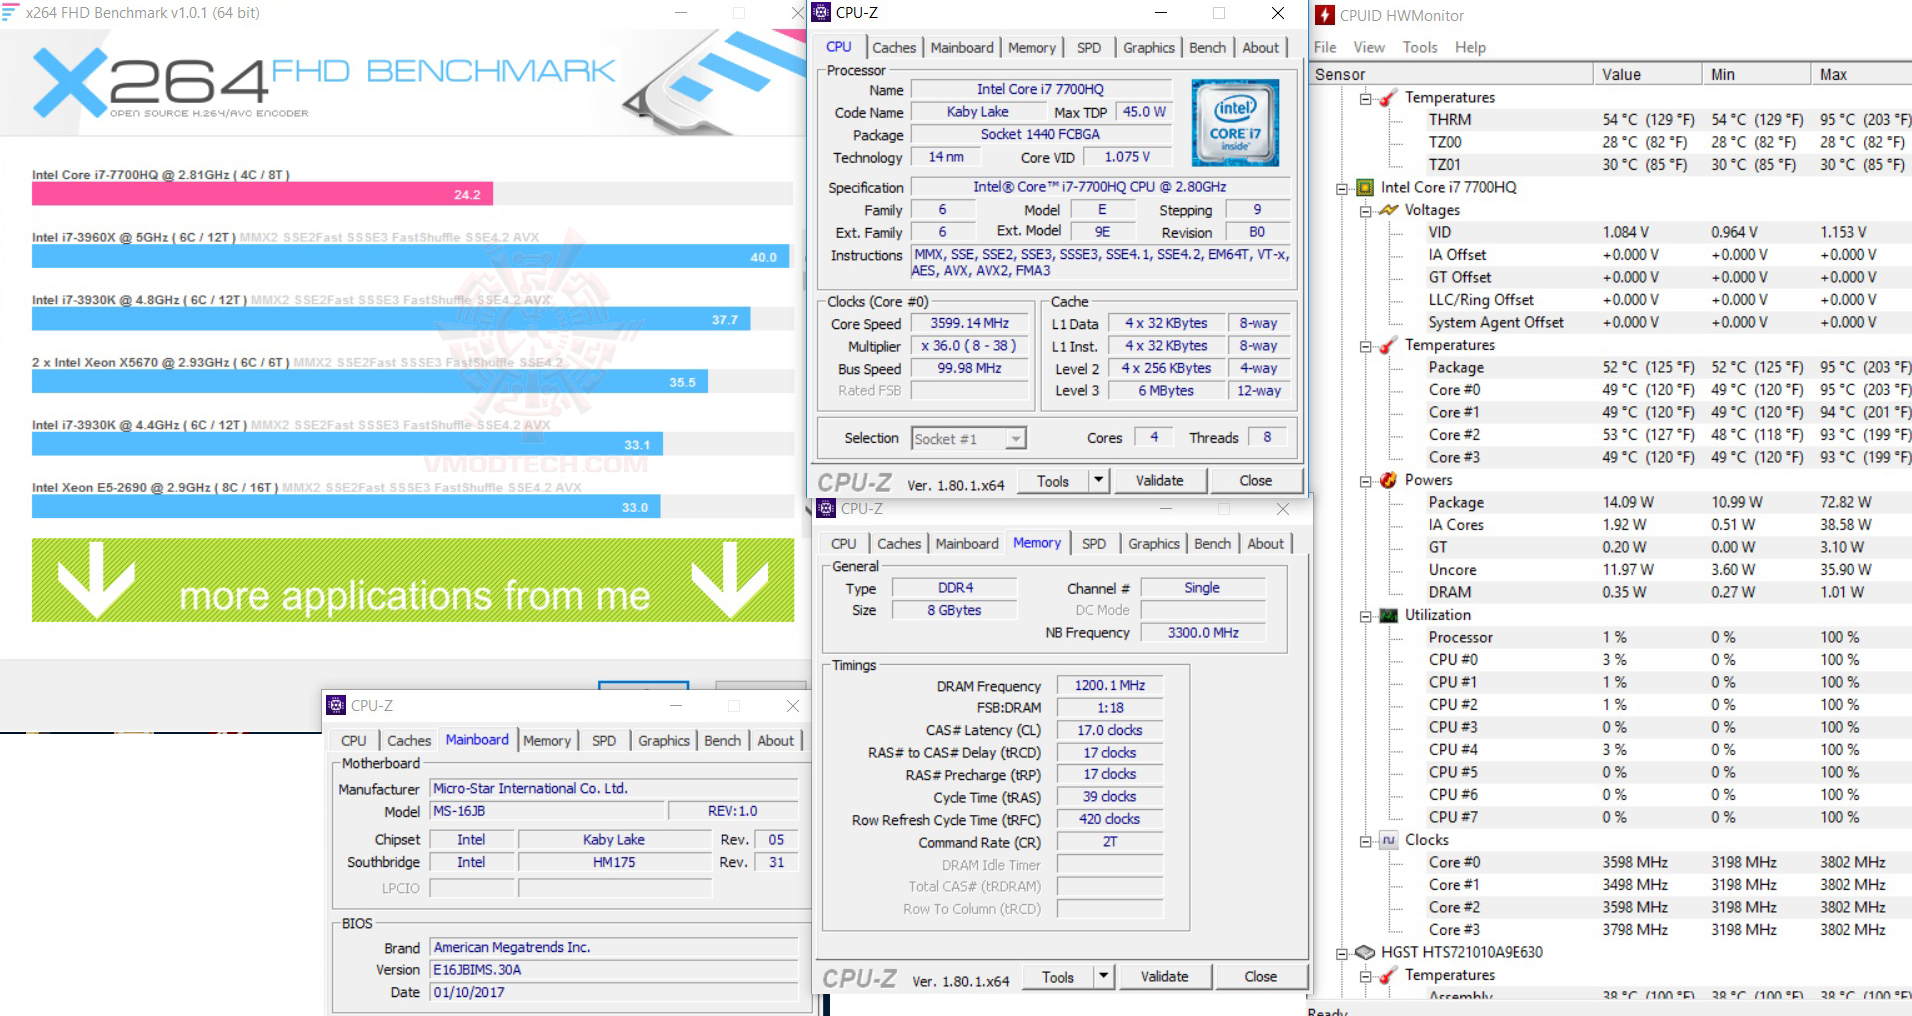
Task: Open Tools dropdown arrow in CPU-Z Memory window
Action: point(1103,977)
